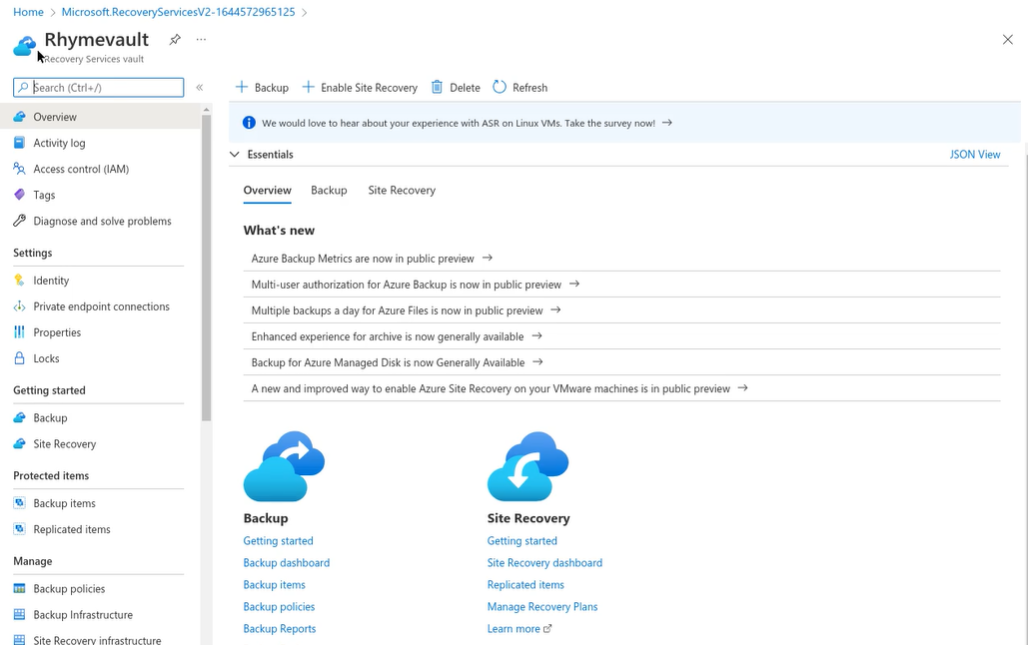Viewport: 1028px width, 645px height.
Task: Collapse the left navigation menu chevron
Action: click(199, 87)
